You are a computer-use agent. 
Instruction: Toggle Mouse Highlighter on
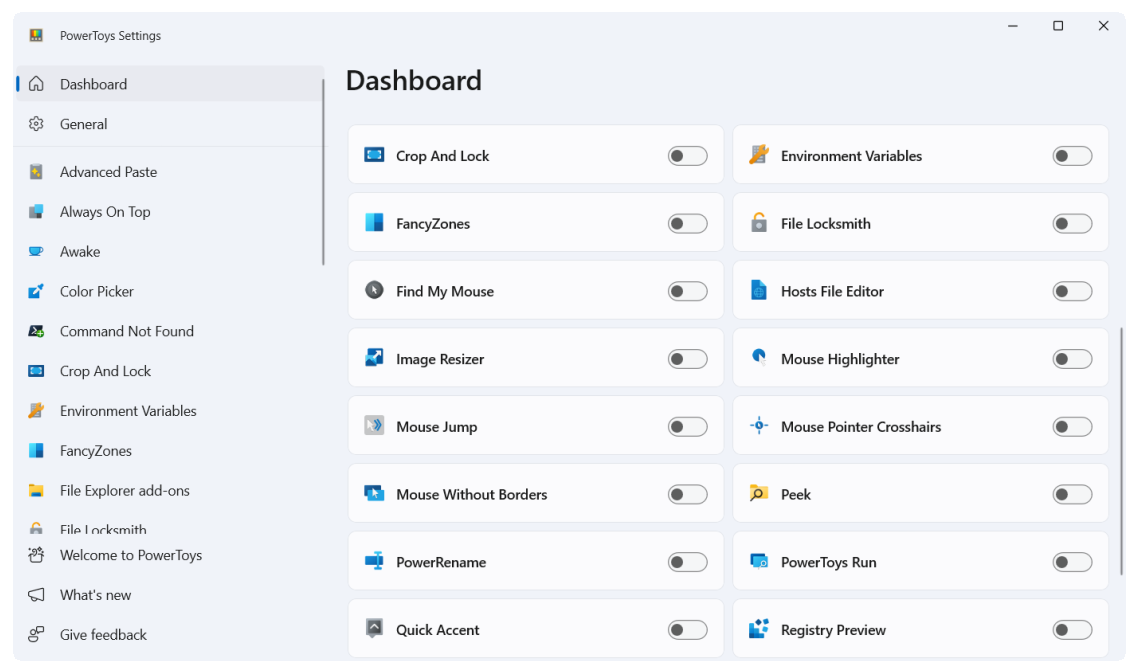point(1072,359)
